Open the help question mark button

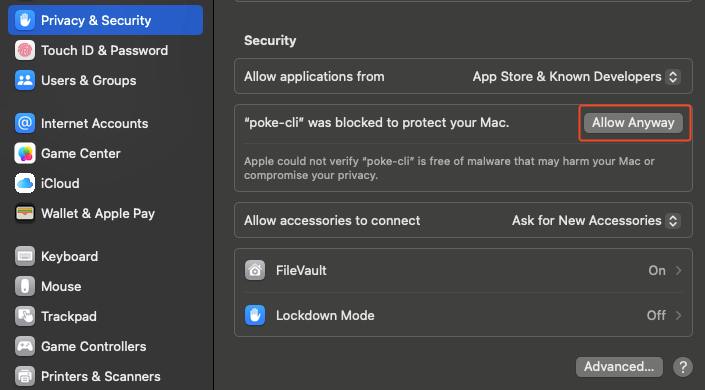tap(683, 367)
